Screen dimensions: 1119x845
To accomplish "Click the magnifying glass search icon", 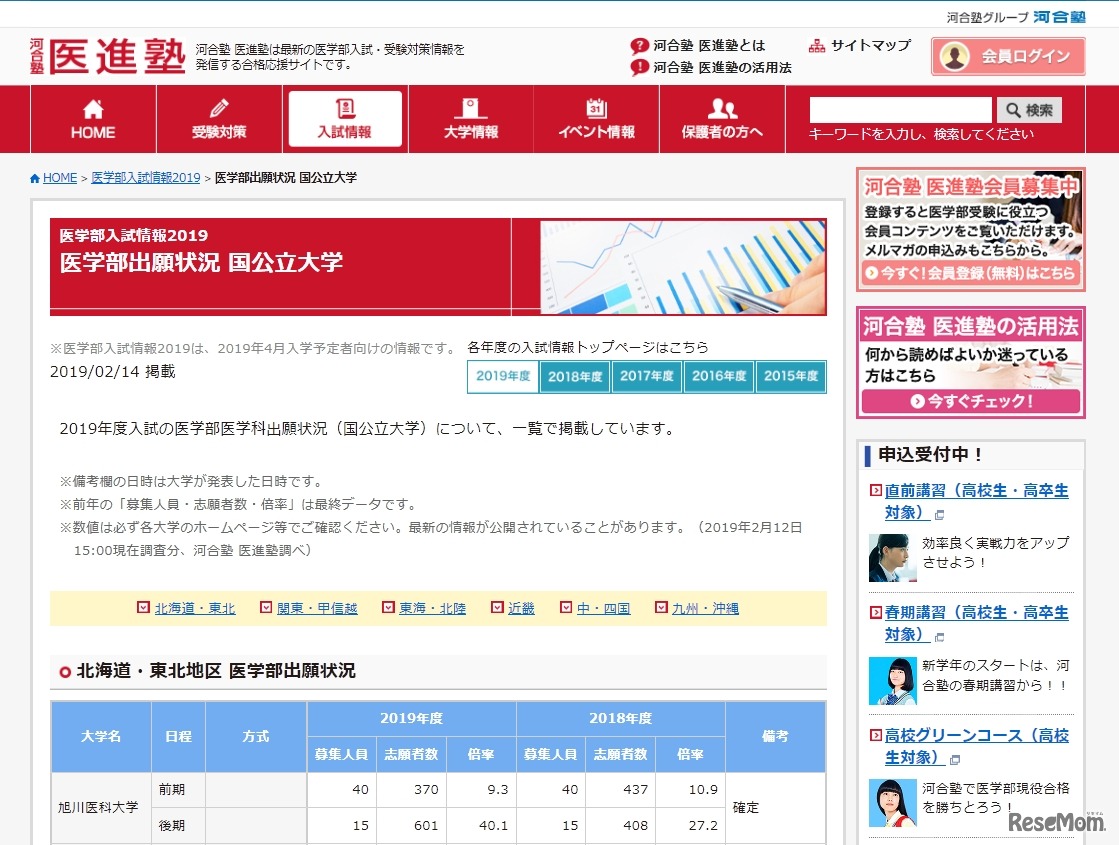I will point(1011,110).
